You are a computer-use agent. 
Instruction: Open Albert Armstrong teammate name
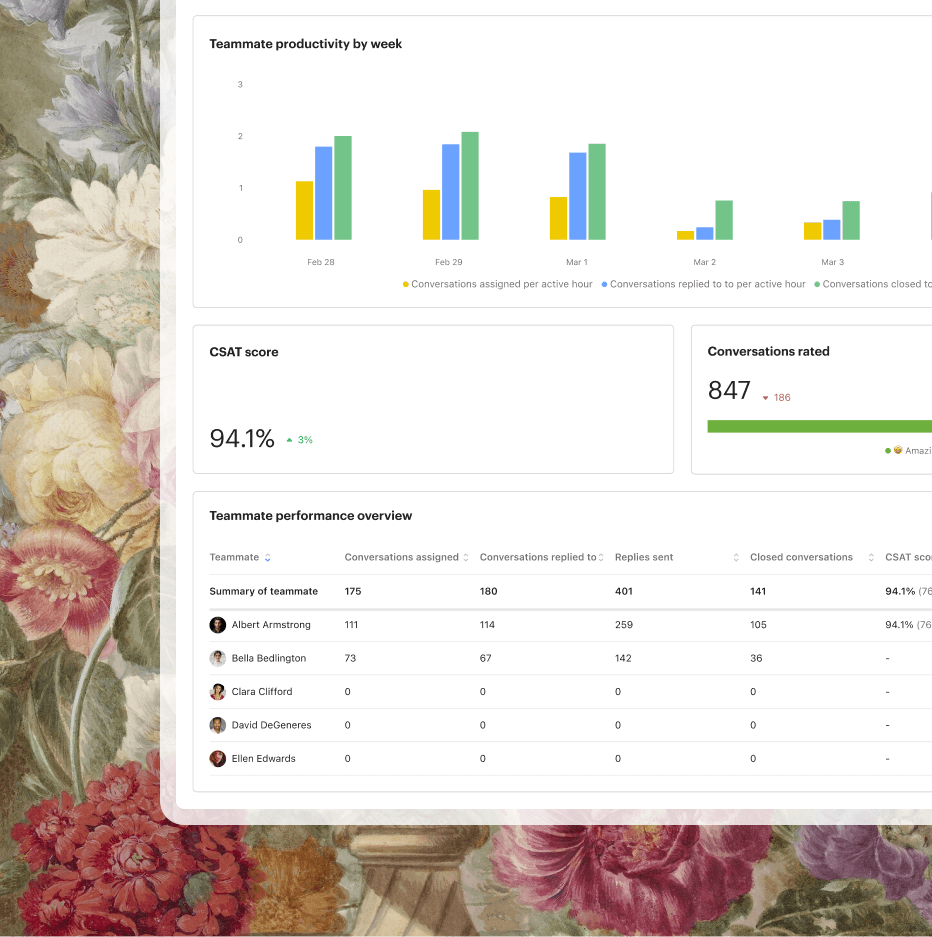(271, 625)
